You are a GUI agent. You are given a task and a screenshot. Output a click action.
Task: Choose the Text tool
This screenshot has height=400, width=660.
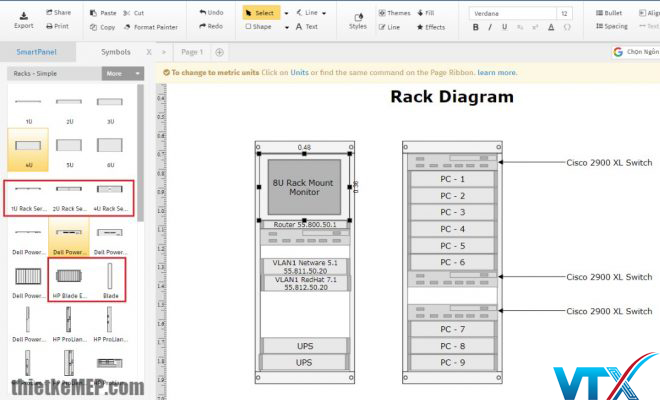(307, 27)
